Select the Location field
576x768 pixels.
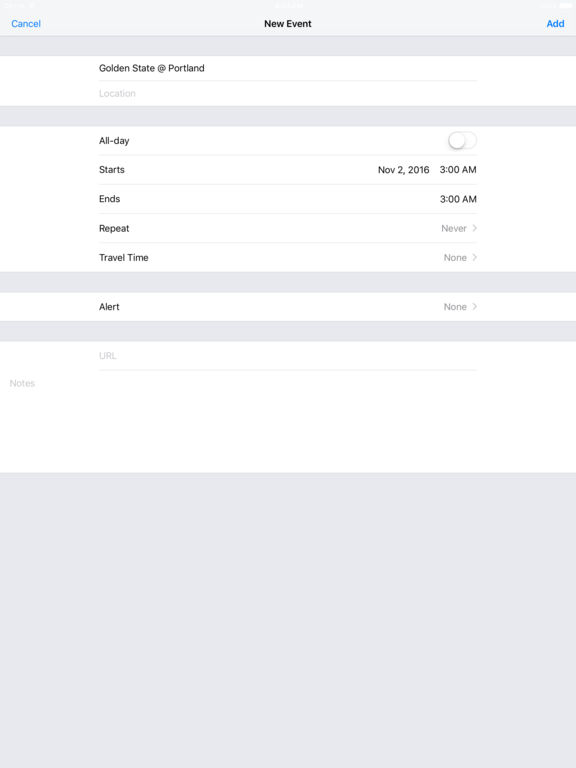tap(288, 93)
